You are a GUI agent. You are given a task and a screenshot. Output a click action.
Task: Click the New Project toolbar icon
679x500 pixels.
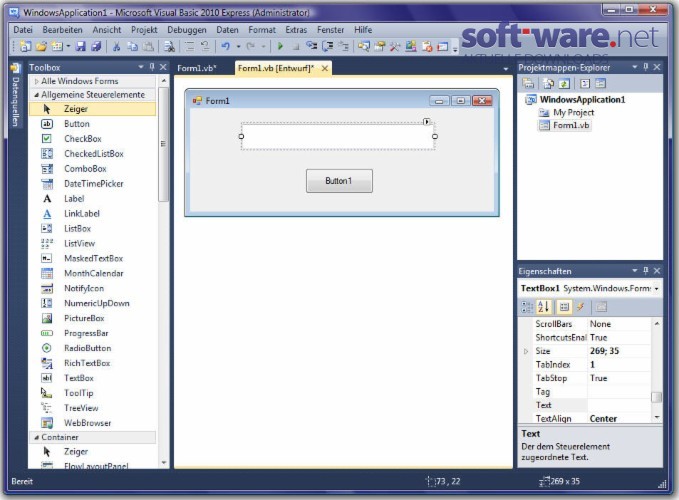coord(26,46)
